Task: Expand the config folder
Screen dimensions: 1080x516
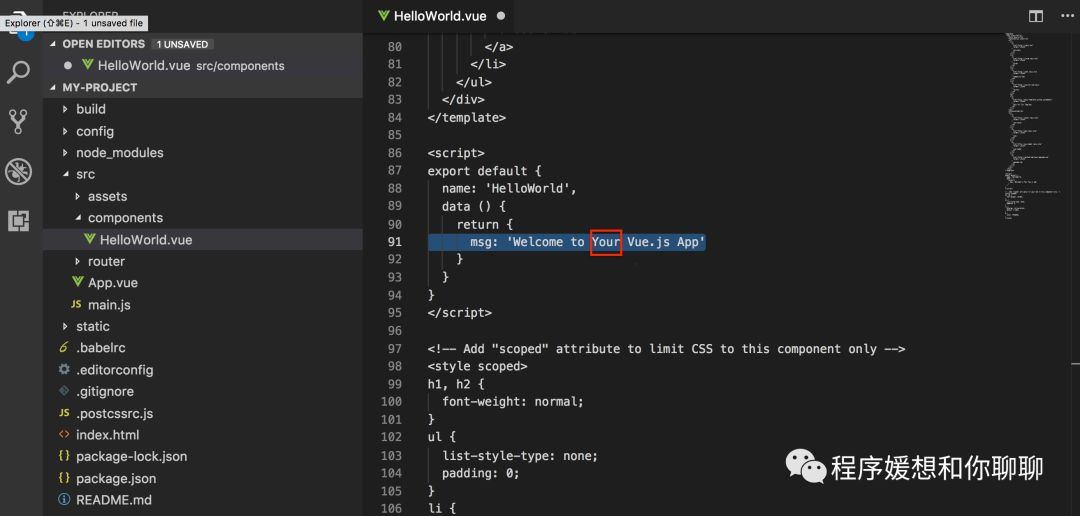Action: point(65,131)
